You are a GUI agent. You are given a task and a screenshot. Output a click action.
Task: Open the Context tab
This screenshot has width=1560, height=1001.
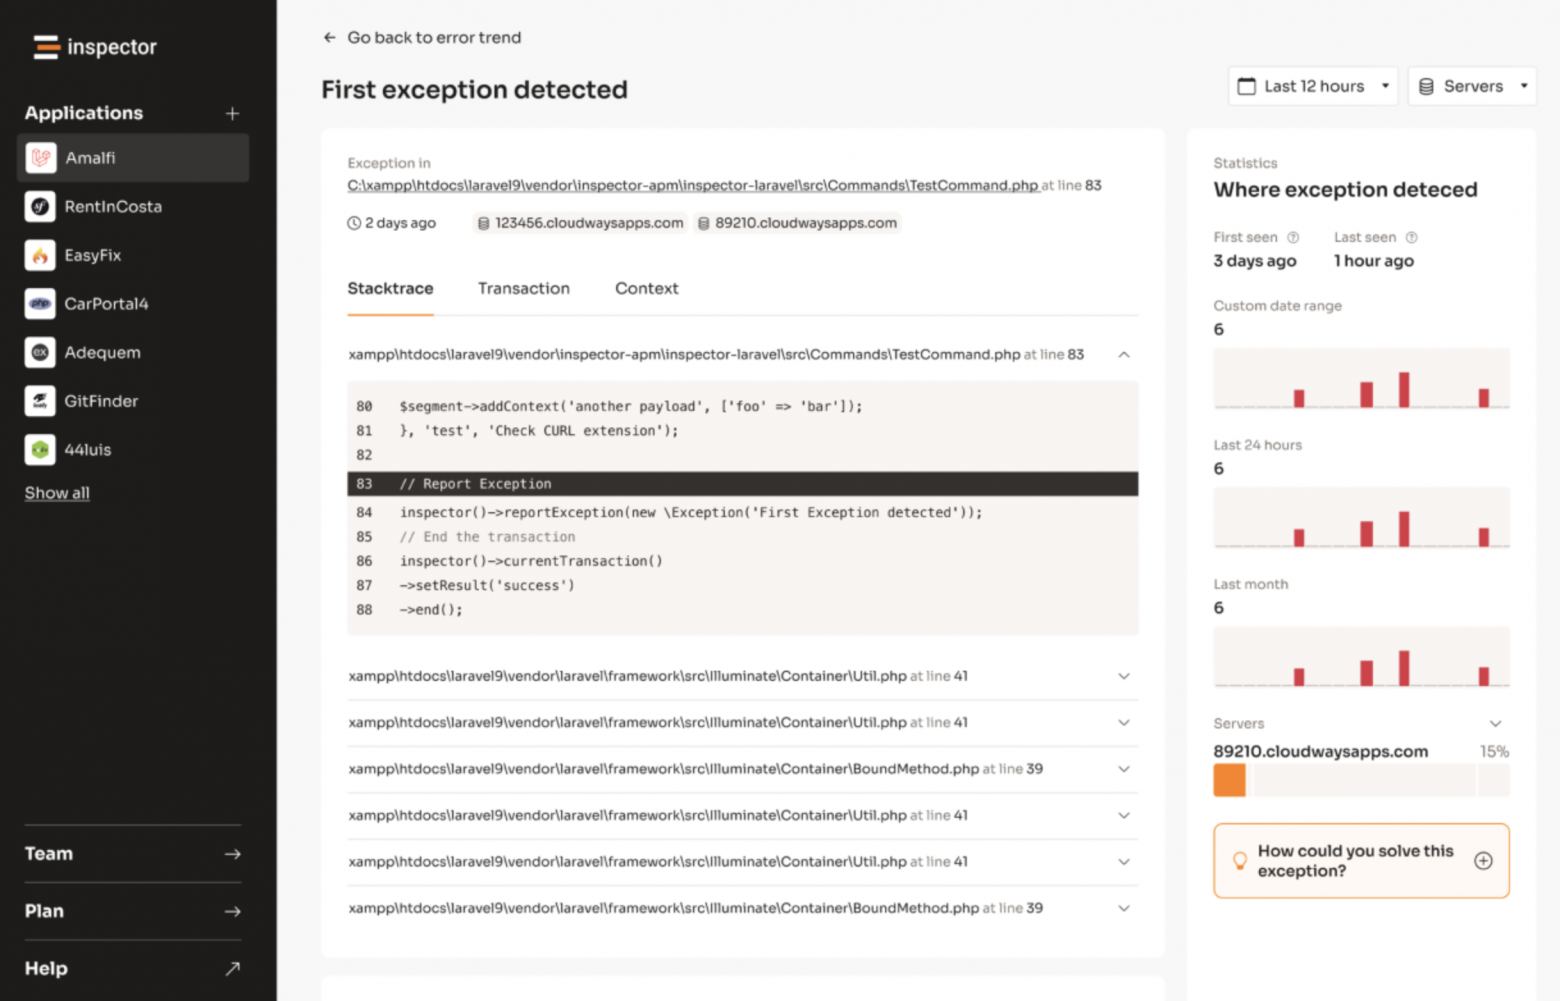(646, 289)
